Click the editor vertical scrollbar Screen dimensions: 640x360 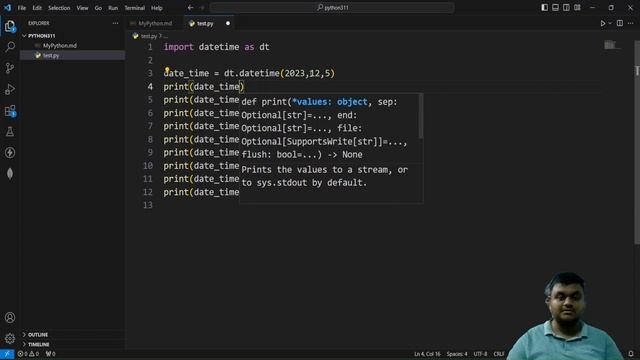[x=637, y=143]
